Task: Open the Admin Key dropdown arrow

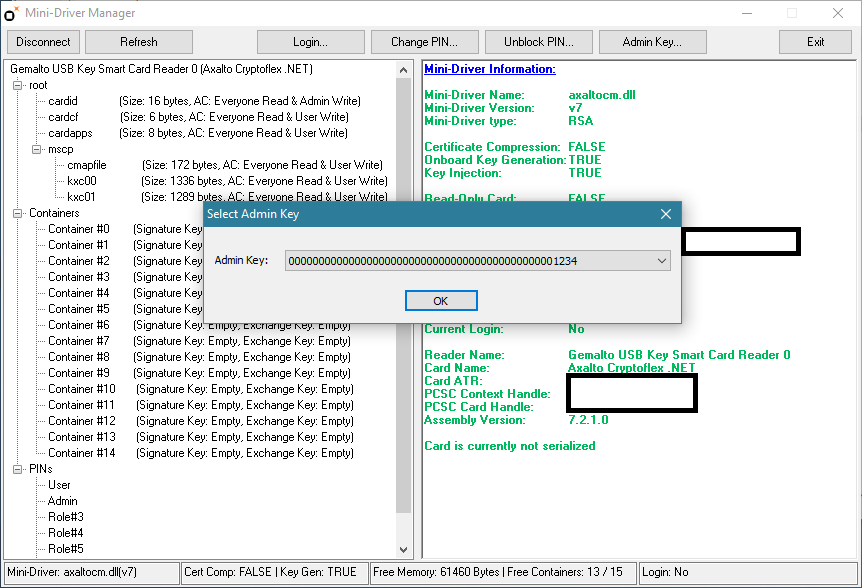Action: [662, 261]
